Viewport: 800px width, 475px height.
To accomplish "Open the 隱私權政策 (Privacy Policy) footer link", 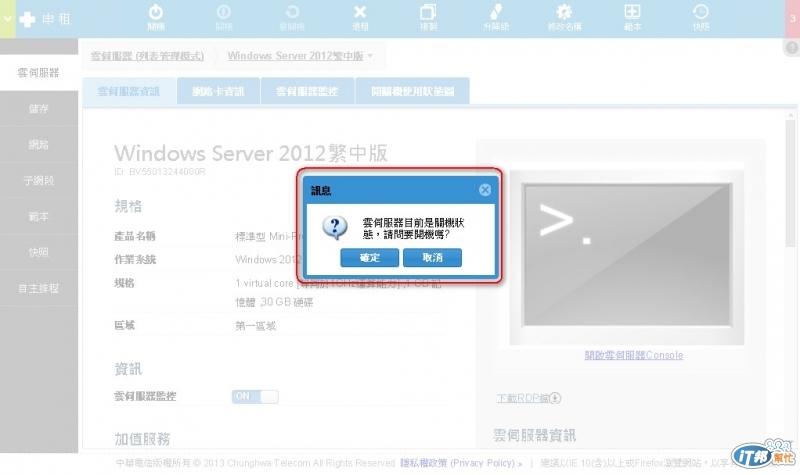I will coord(461,463).
